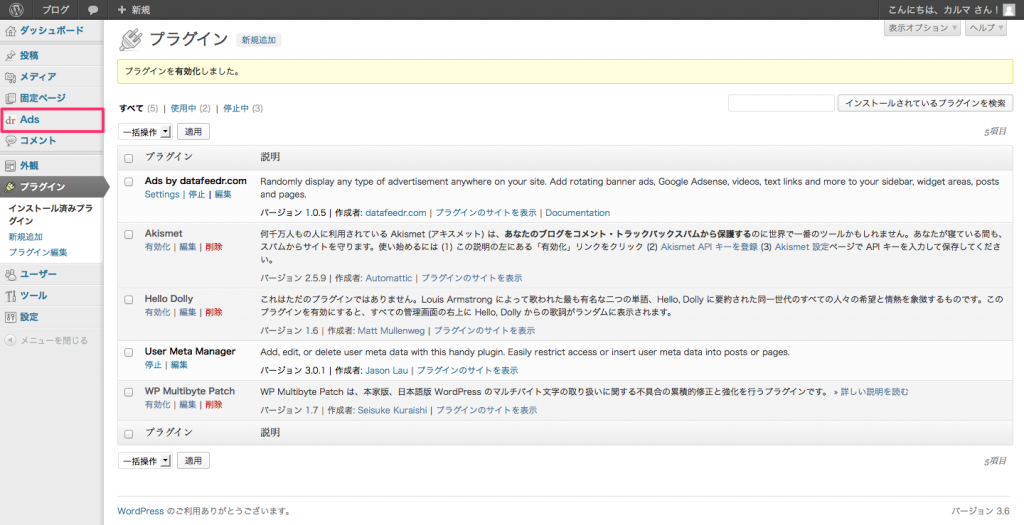Toggle select-all checkbox in table header

[129, 158]
